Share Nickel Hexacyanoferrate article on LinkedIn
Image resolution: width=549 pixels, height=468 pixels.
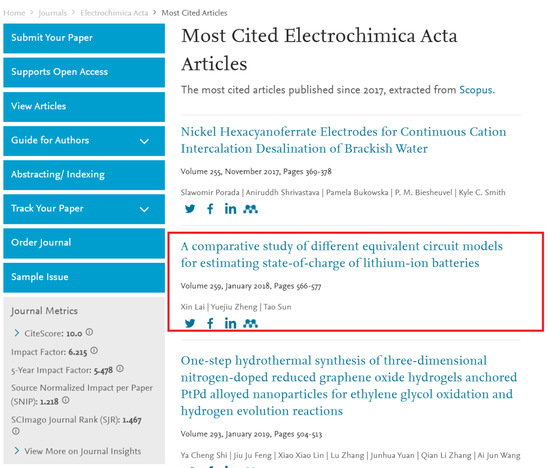tap(230, 209)
